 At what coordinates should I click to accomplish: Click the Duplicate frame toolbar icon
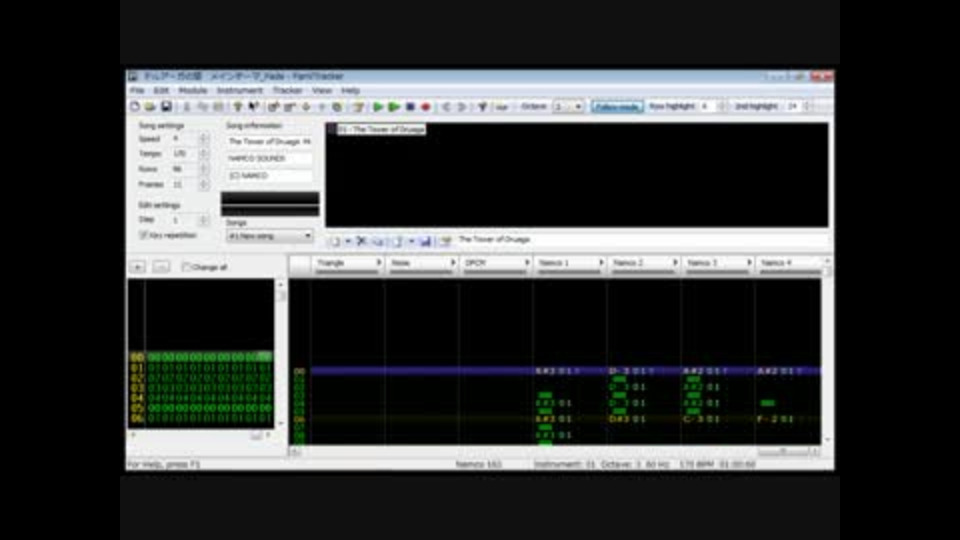(x=337, y=107)
